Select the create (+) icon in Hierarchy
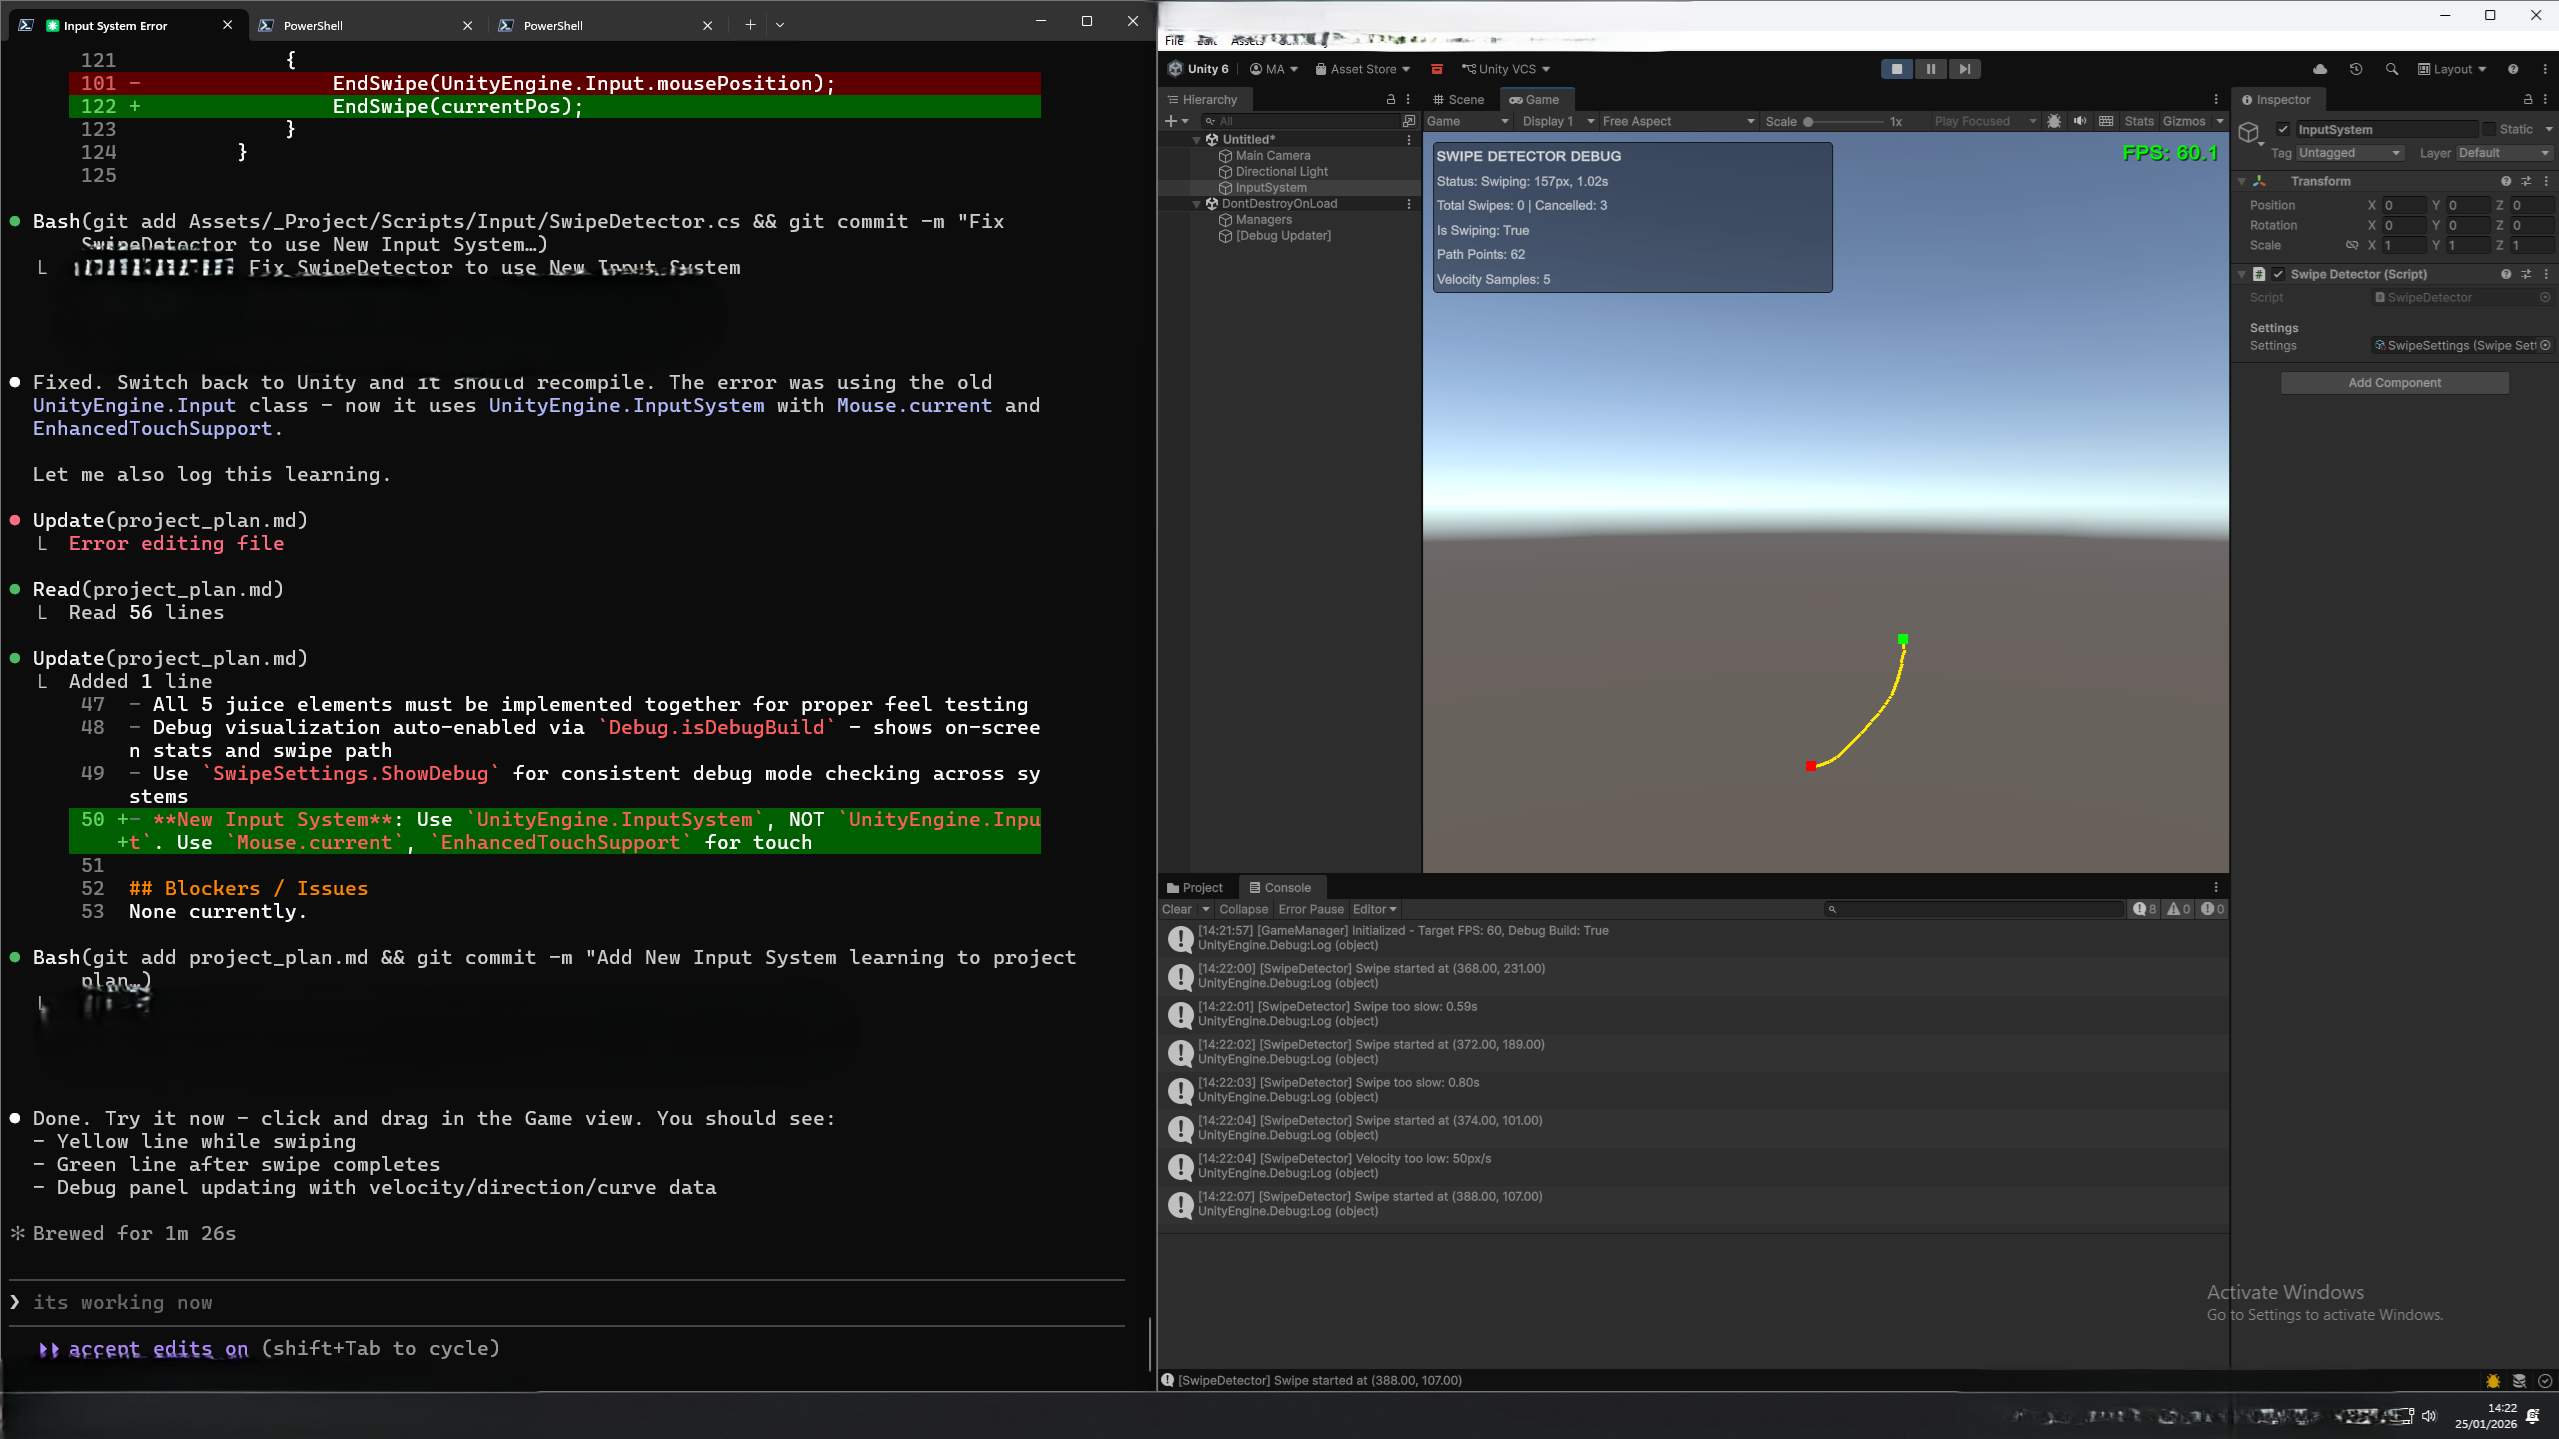Image resolution: width=2559 pixels, height=1439 pixels. point(1172,121)
